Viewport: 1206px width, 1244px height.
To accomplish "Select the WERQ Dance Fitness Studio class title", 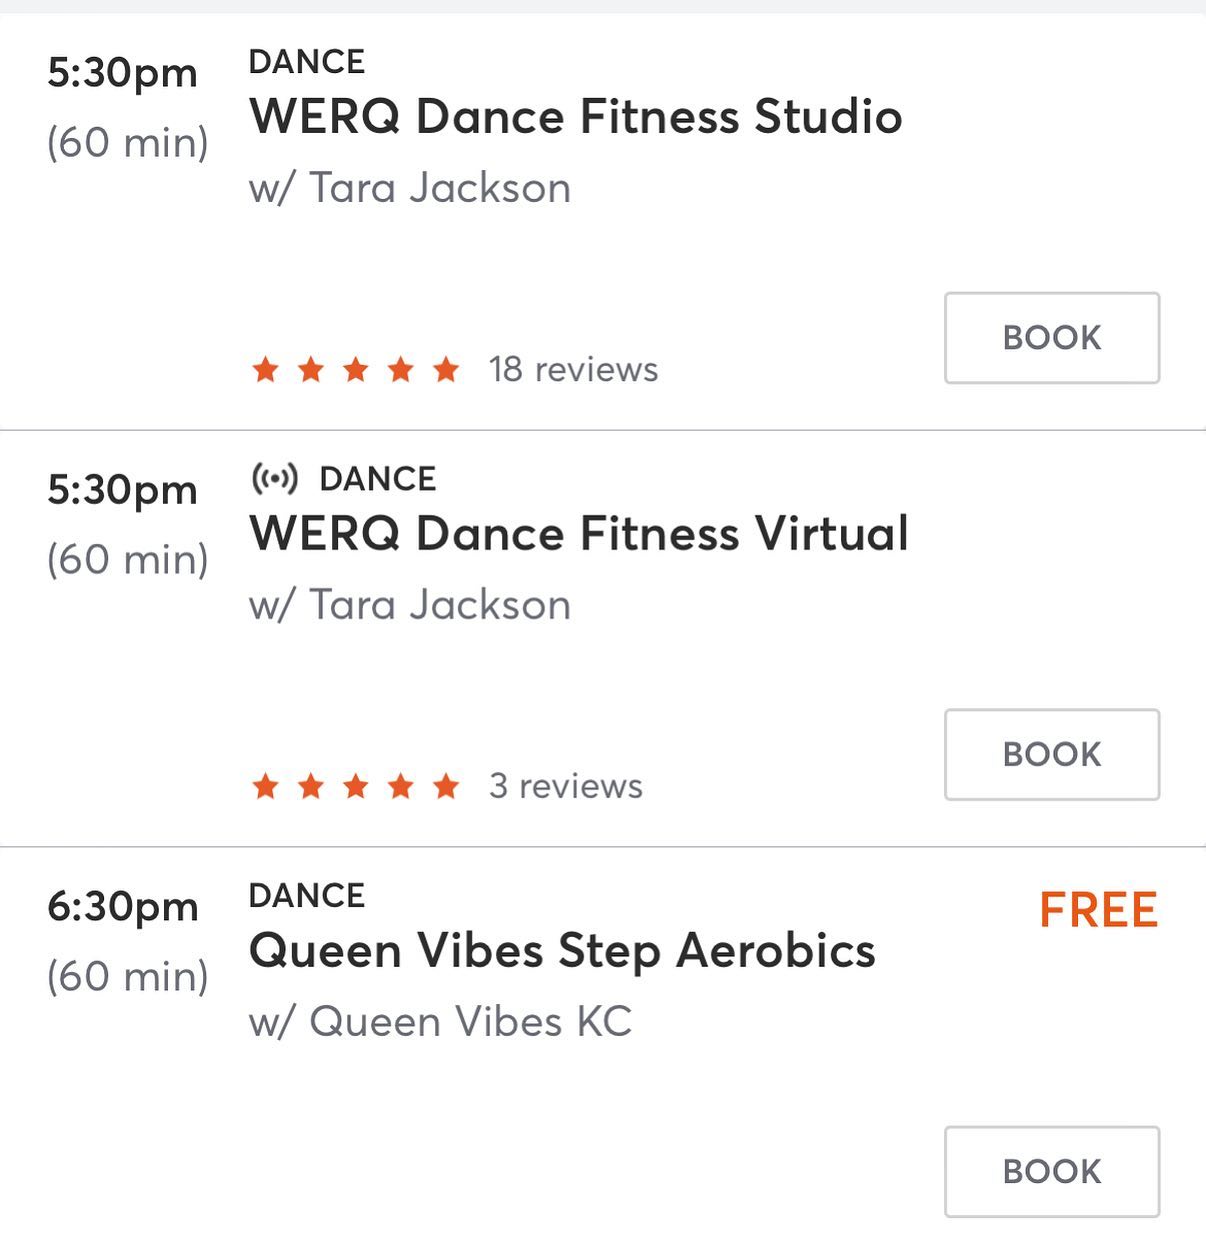I will [576, 117].
